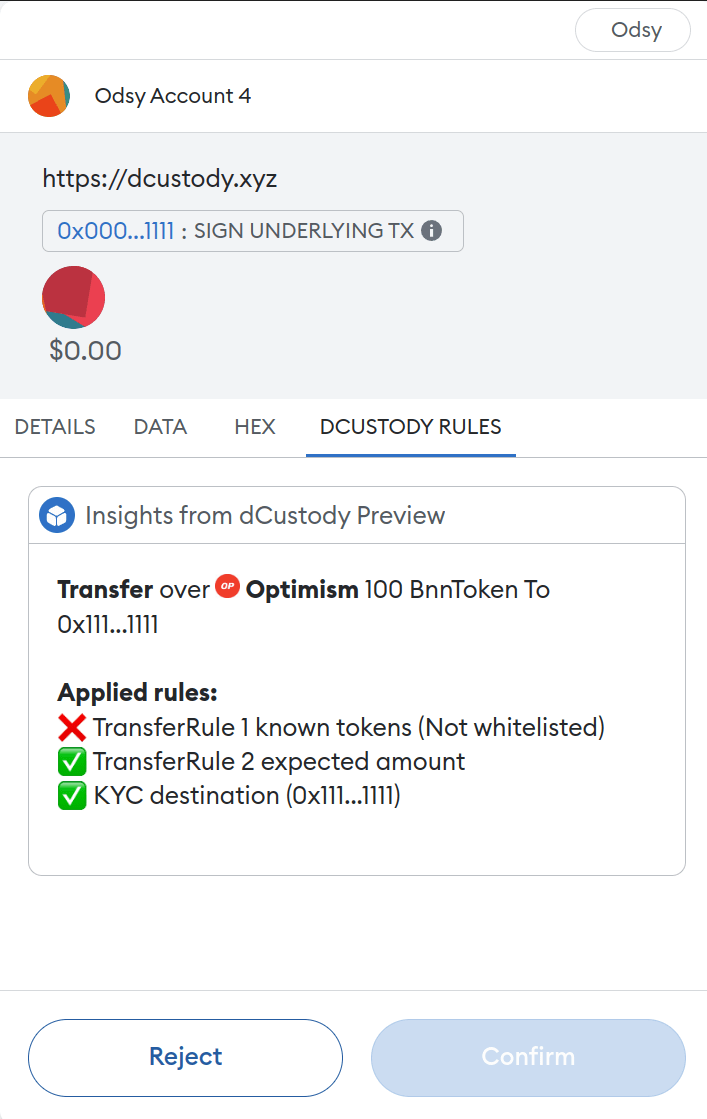Click the info icon next to SIGN UNDERLYING TX
707x1119 pixels.
tap(431, 230)
